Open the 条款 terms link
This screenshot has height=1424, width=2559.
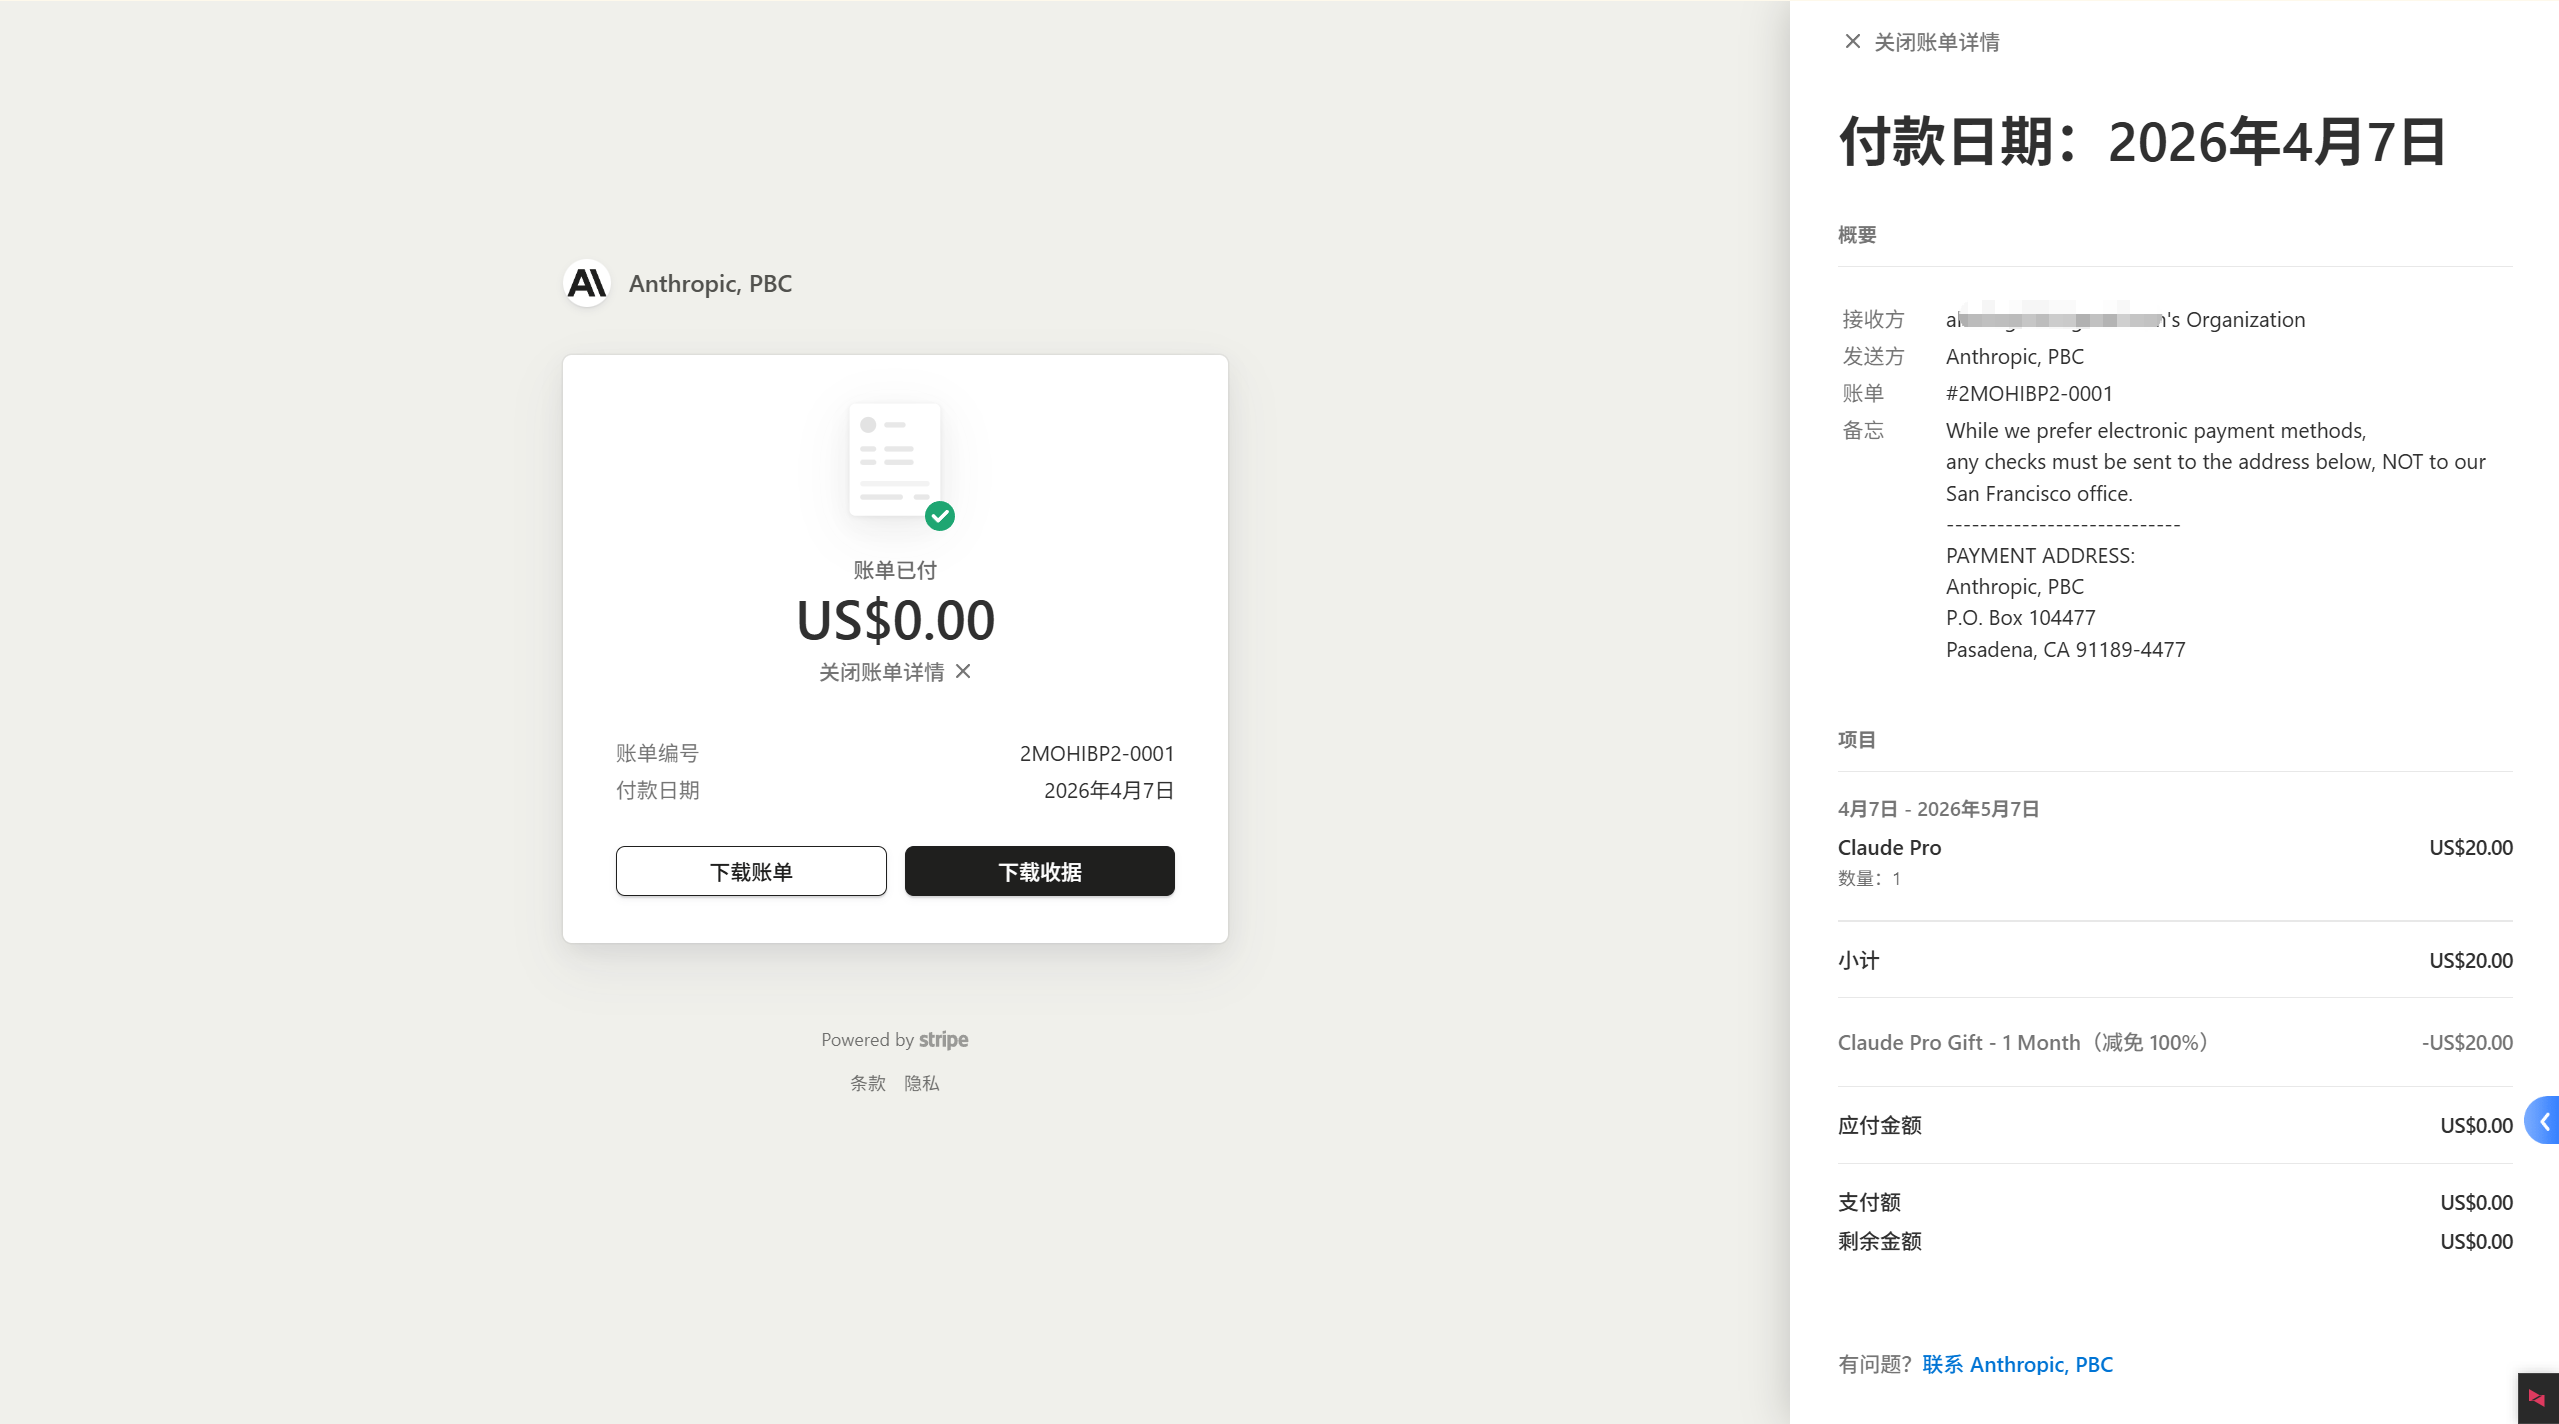867,1083
